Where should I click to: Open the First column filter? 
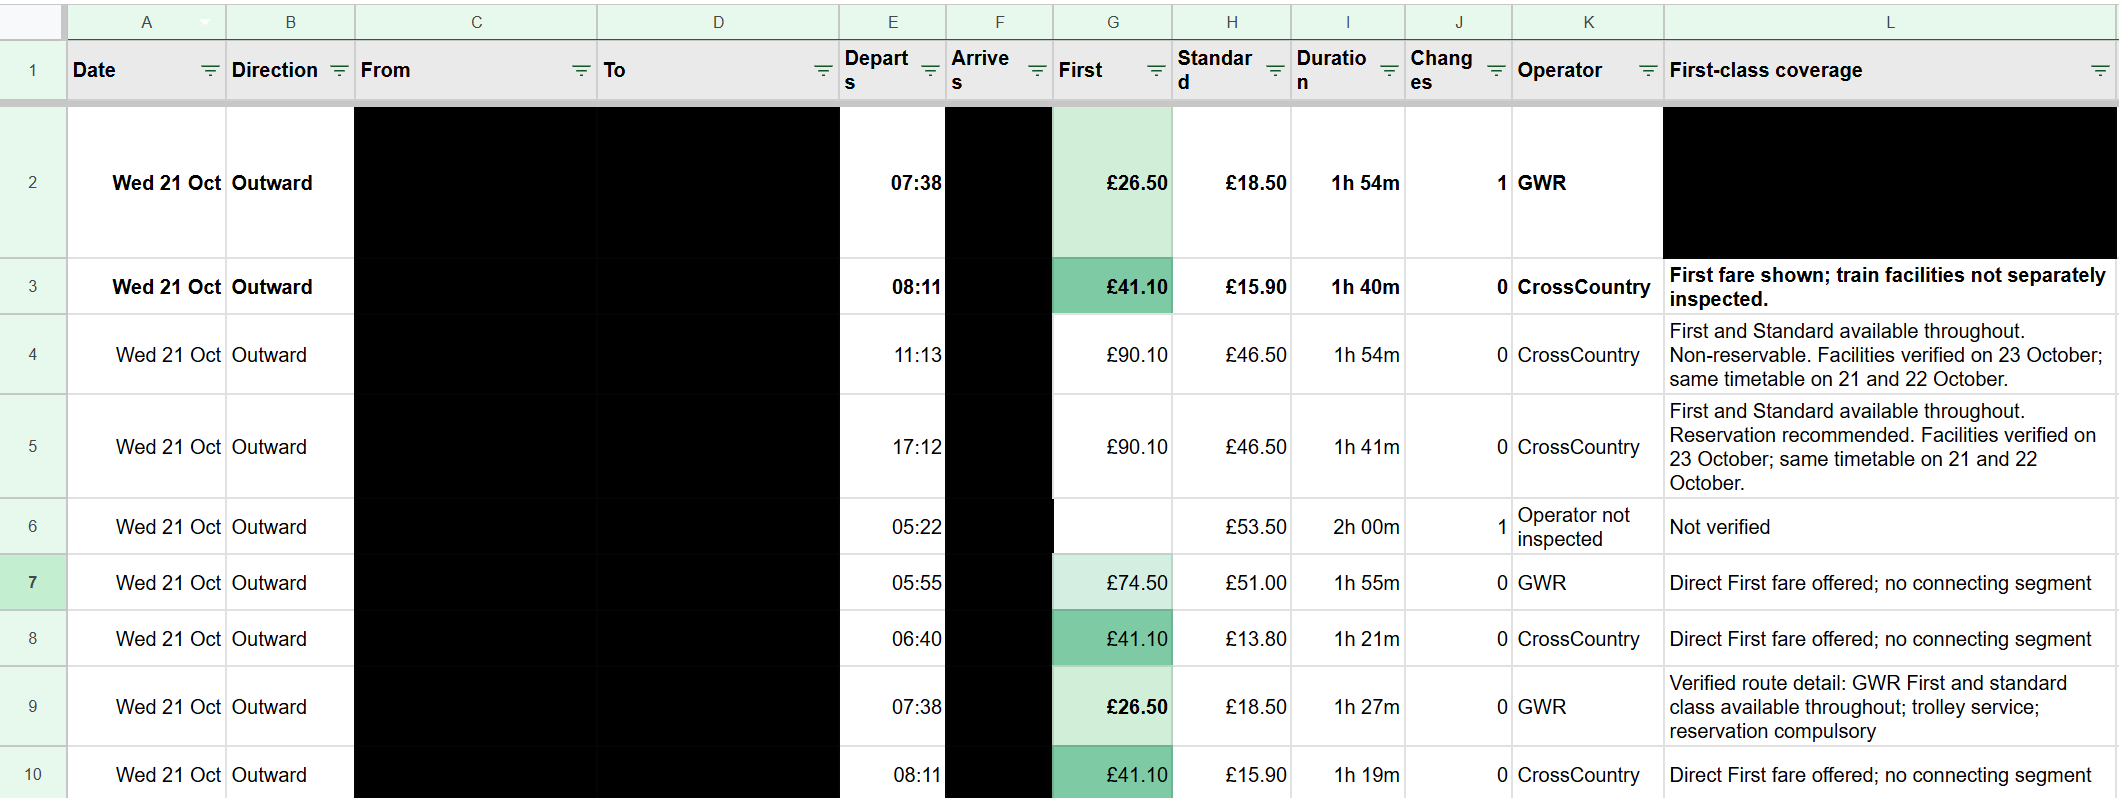[1155, 70]
